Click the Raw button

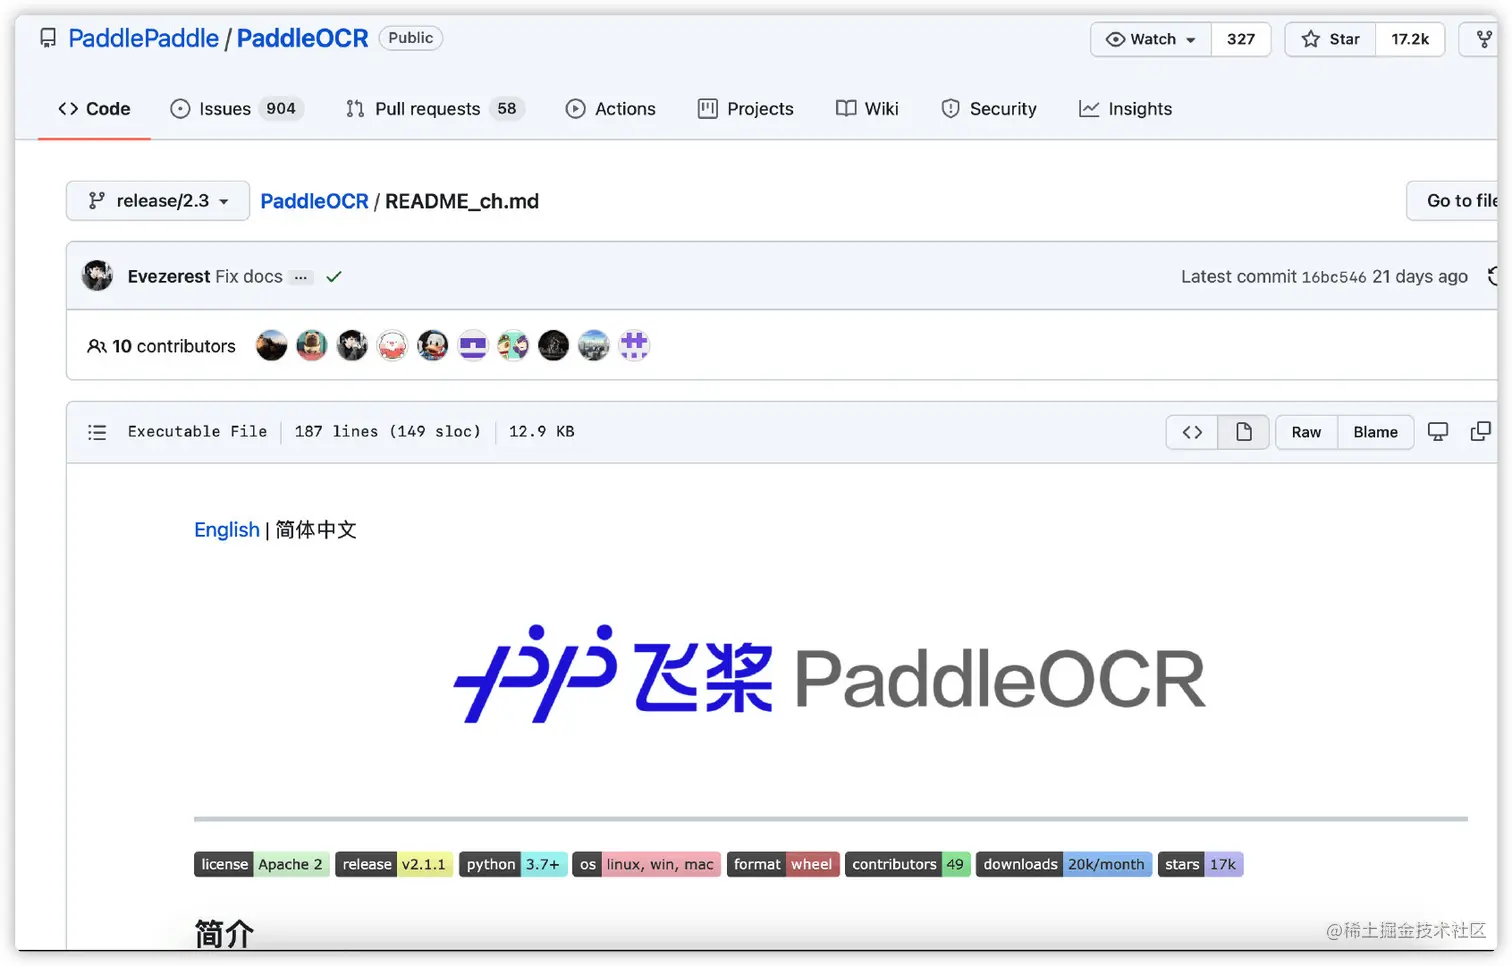[x=1306, y=432]
